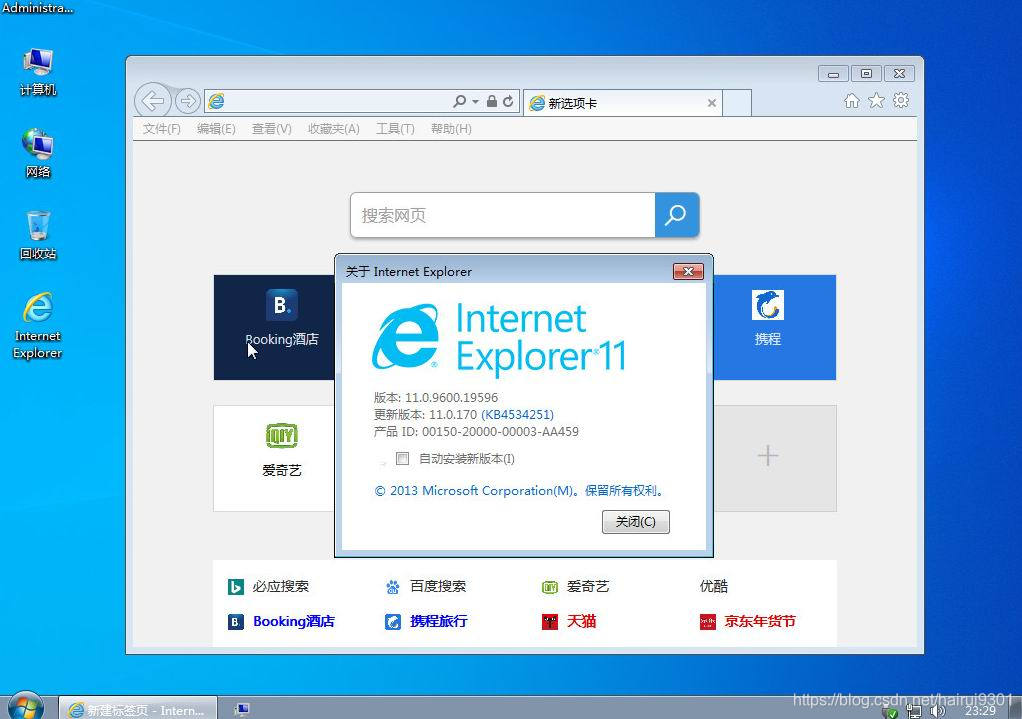Screen dimensions: 1022x719
Task: Click the security lock icon in address bar
Action: point(492,101)
